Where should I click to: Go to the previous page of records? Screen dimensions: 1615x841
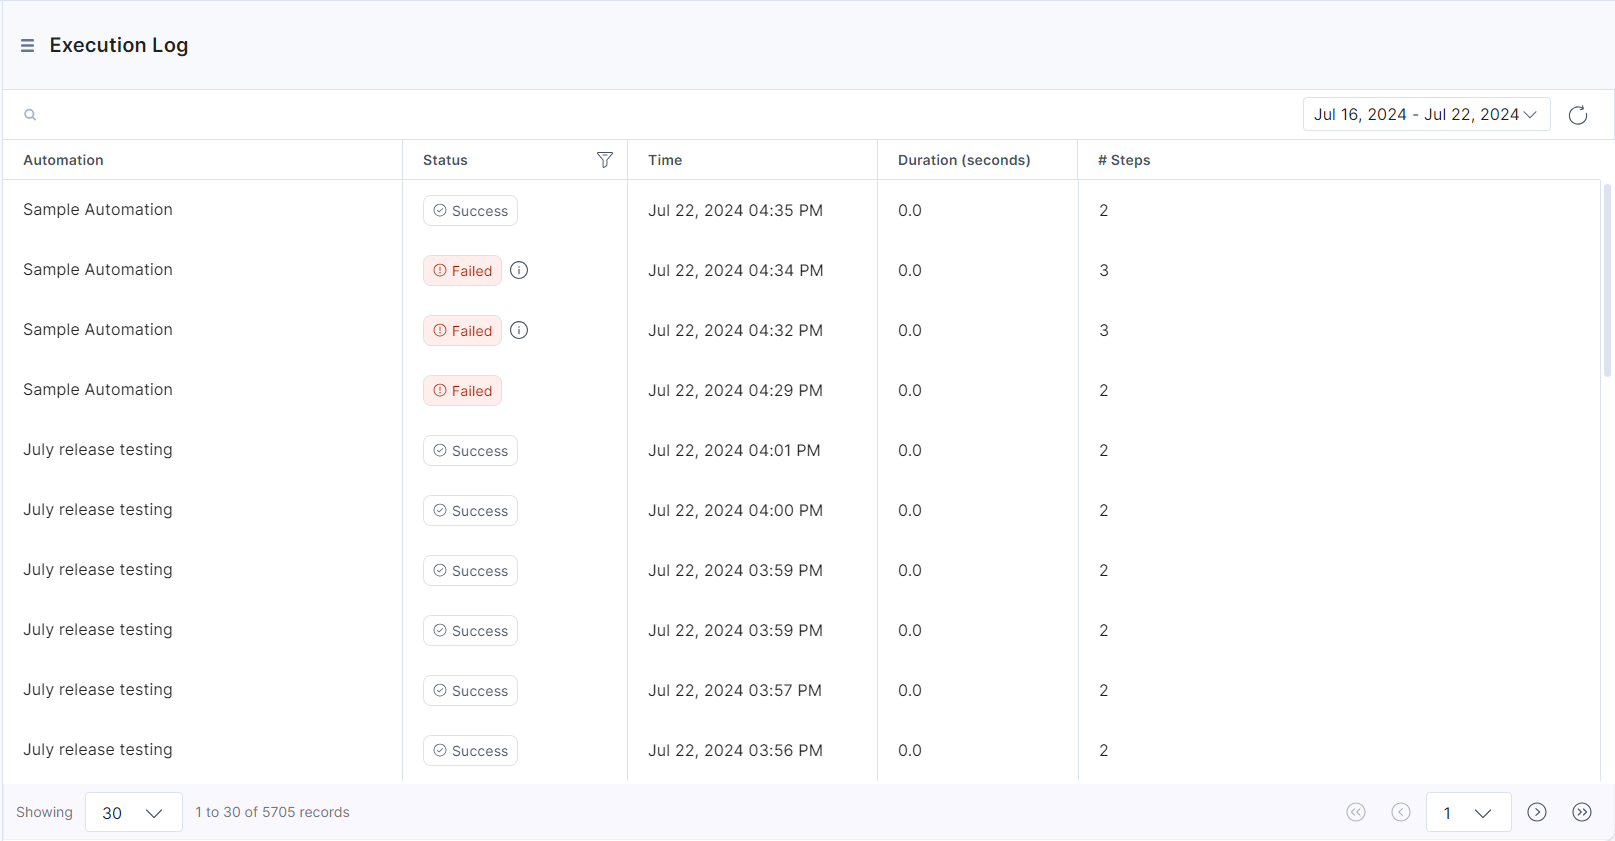[1400, 812]
